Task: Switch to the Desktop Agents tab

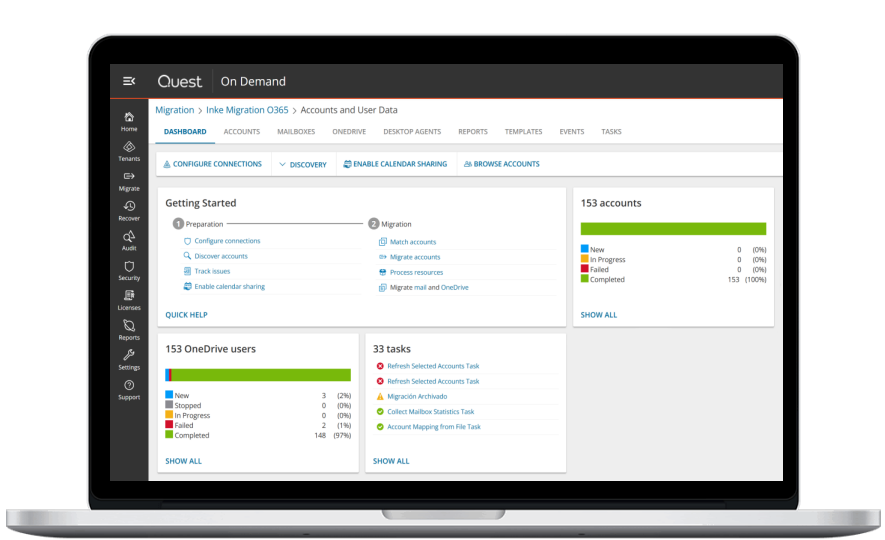Action: click(412, 132)
